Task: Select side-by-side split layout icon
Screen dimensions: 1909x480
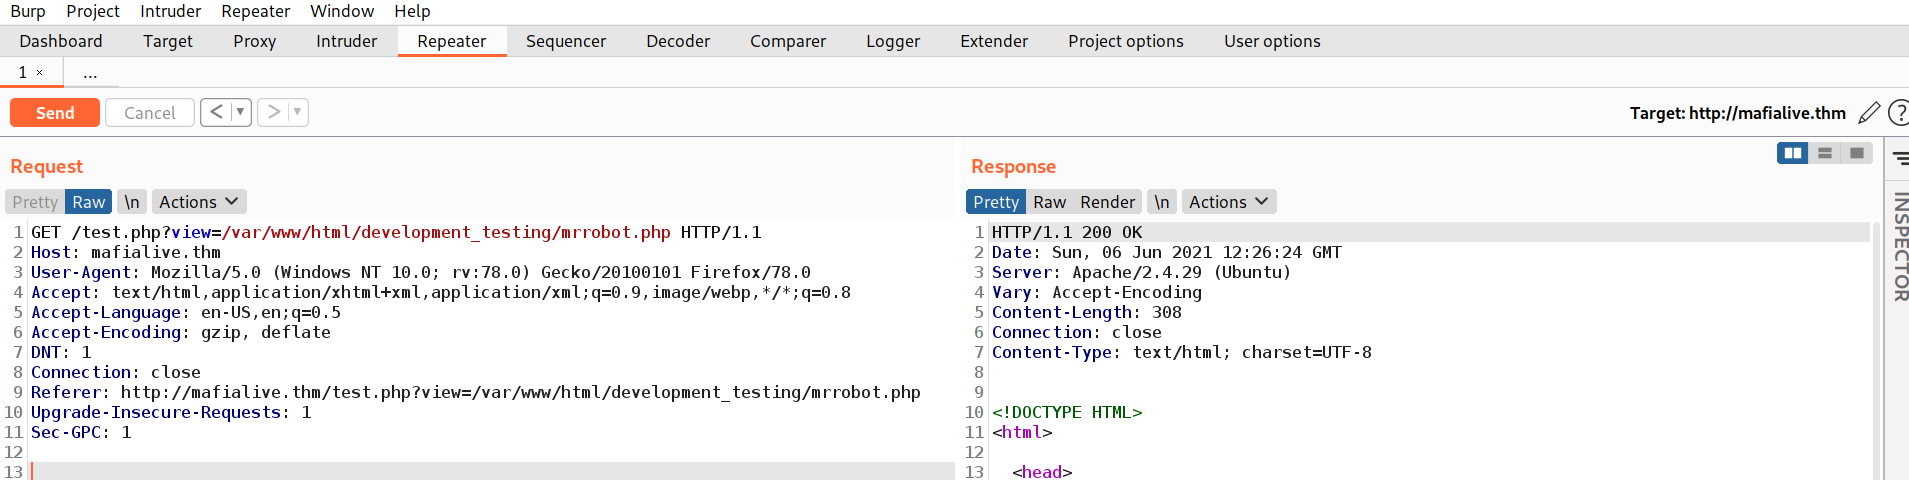Action: pos(1793,153)
